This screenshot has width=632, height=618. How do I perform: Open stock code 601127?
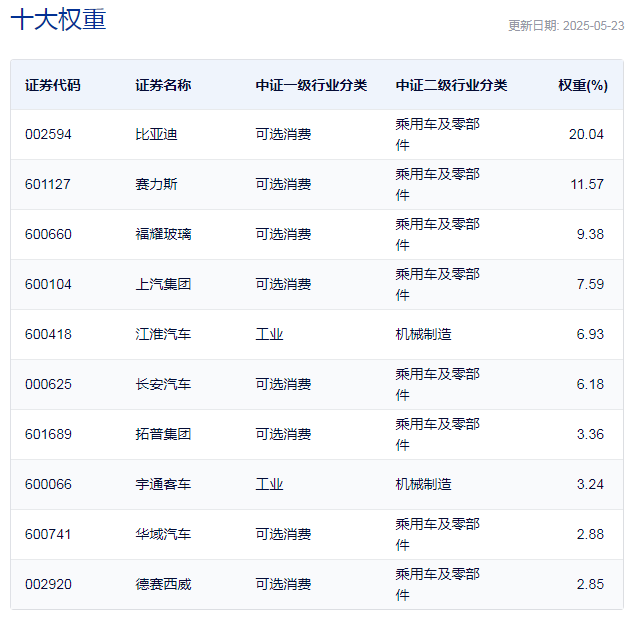pyautogui.click(x=48, y=184)
